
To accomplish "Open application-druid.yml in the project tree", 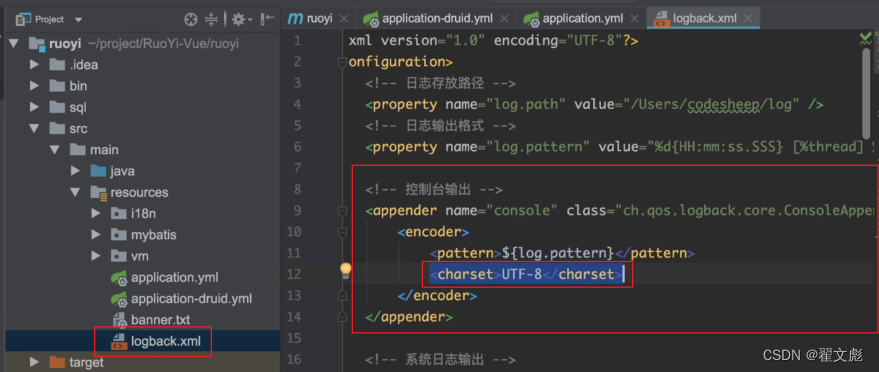I will [x=182, y=299].
